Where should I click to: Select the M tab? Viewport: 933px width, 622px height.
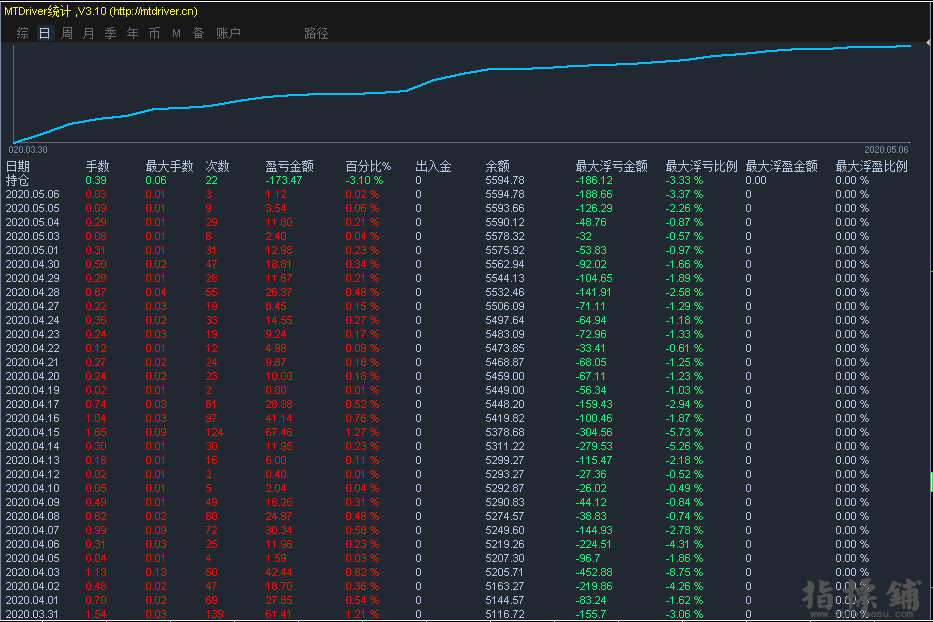[177, 33]
